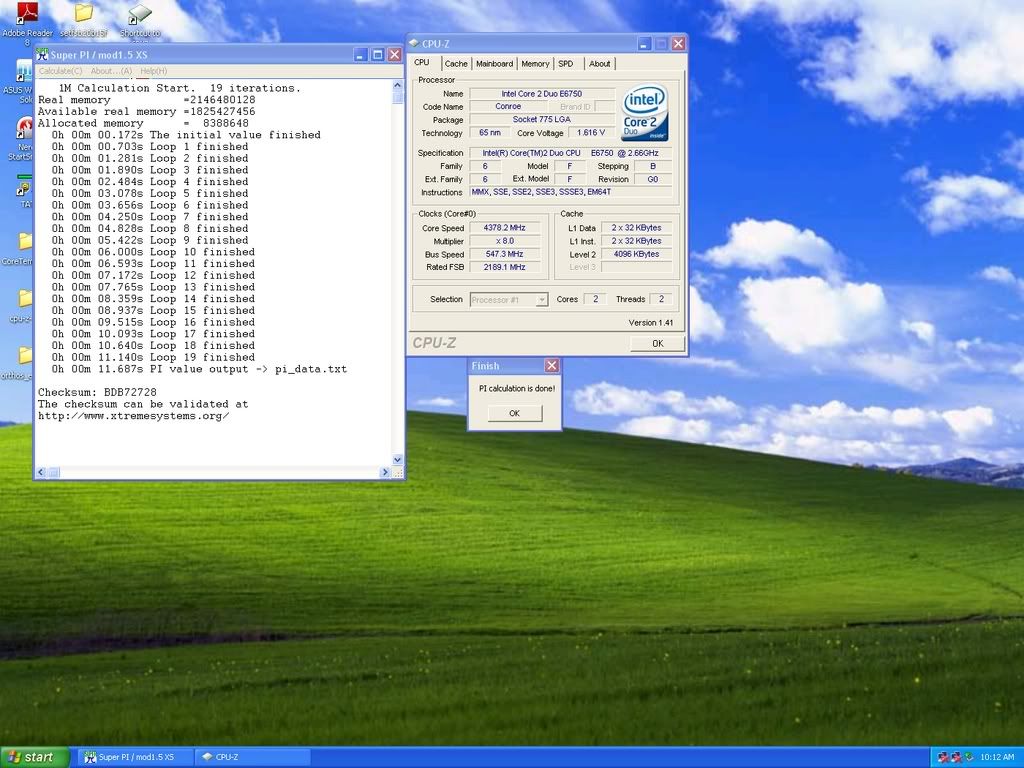Viewport: 1024px width, 768px height.
Task: Open the yellow folder icon beside Adobe Reader
Action: coord(84,14)
